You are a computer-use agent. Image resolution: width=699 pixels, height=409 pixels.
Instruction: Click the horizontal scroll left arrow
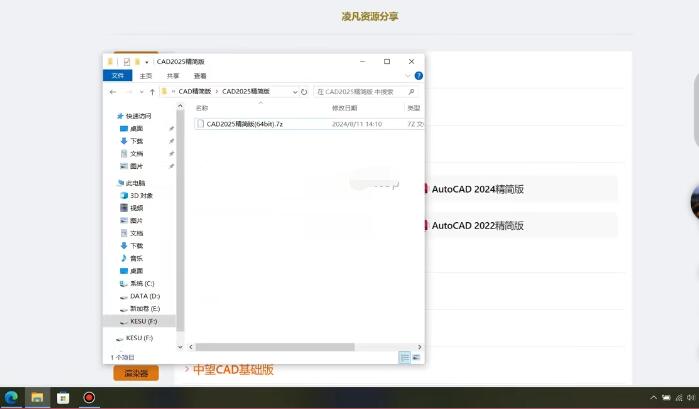[191, 347]
